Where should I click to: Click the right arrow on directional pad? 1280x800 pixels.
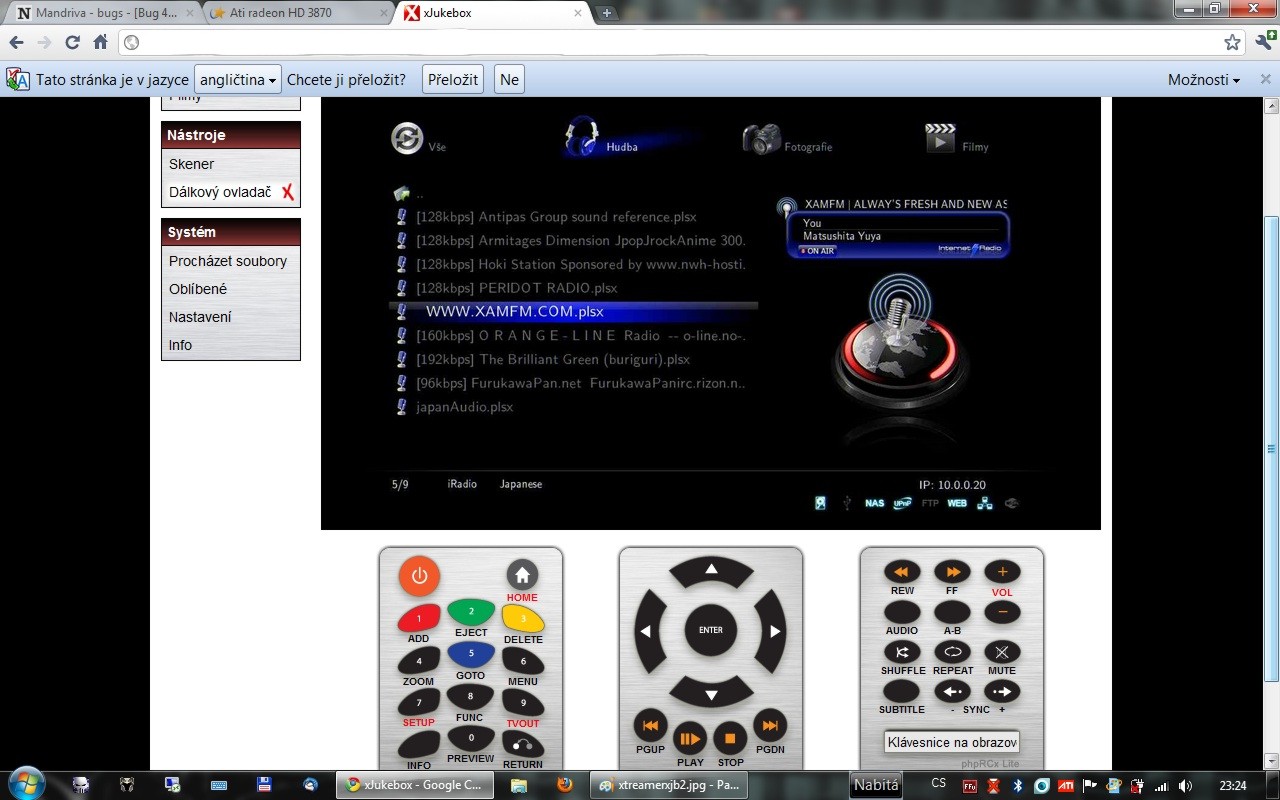[x=772, y=631]
